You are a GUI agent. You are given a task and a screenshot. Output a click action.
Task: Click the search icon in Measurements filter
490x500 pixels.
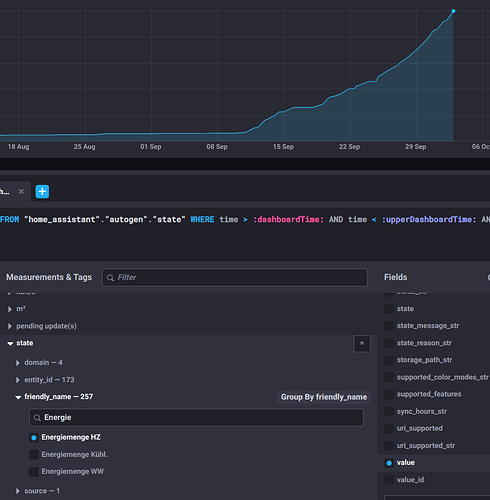tap(110, 277)
